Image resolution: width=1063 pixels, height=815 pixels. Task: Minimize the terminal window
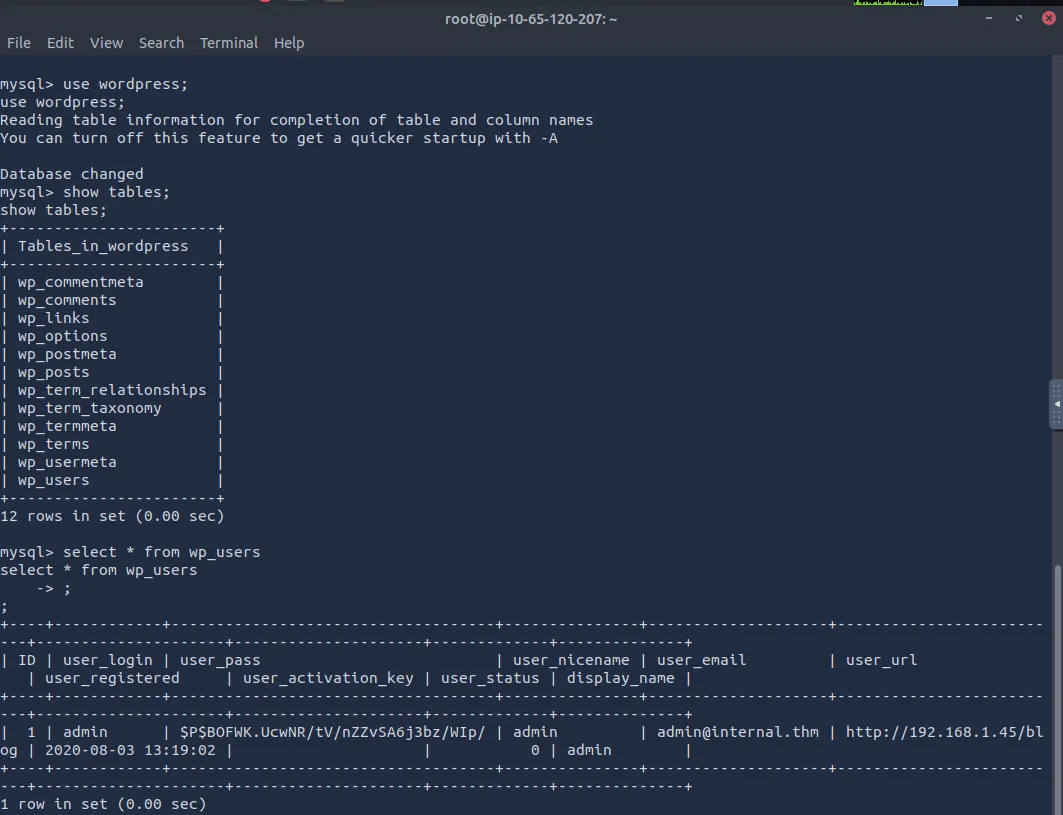pyautogui.click(x=990, y=18)
